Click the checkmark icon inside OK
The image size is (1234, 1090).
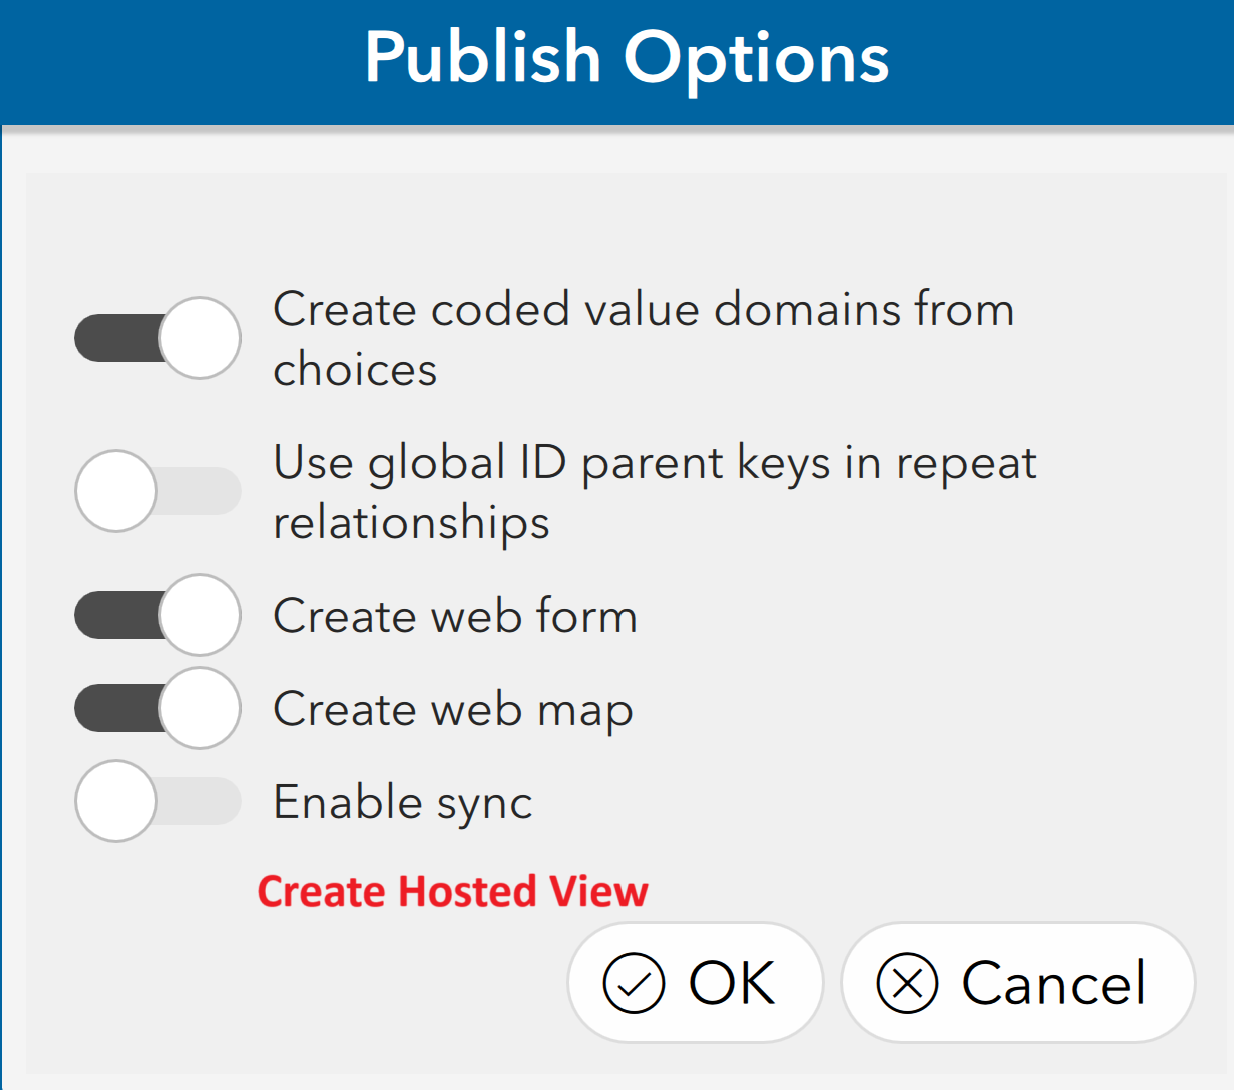[633, 983]
